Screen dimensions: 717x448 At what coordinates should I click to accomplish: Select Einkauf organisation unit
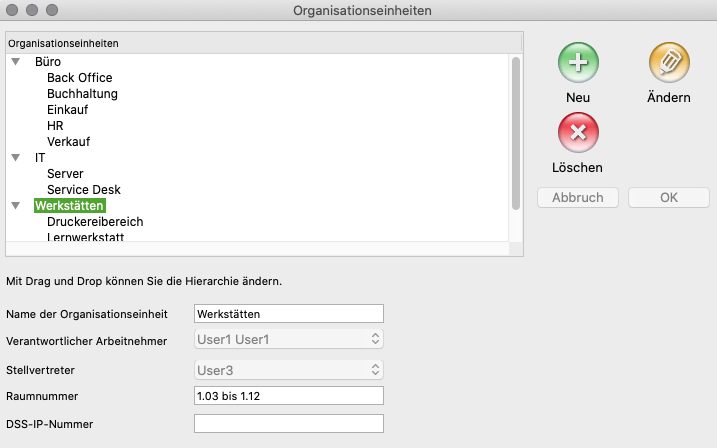point(67,110)
